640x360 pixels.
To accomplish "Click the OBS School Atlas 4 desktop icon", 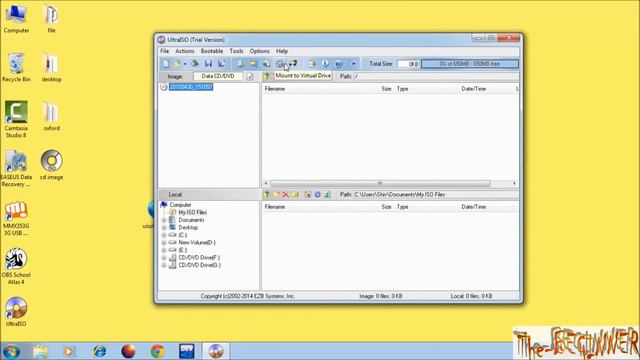I will click(16, 266).
